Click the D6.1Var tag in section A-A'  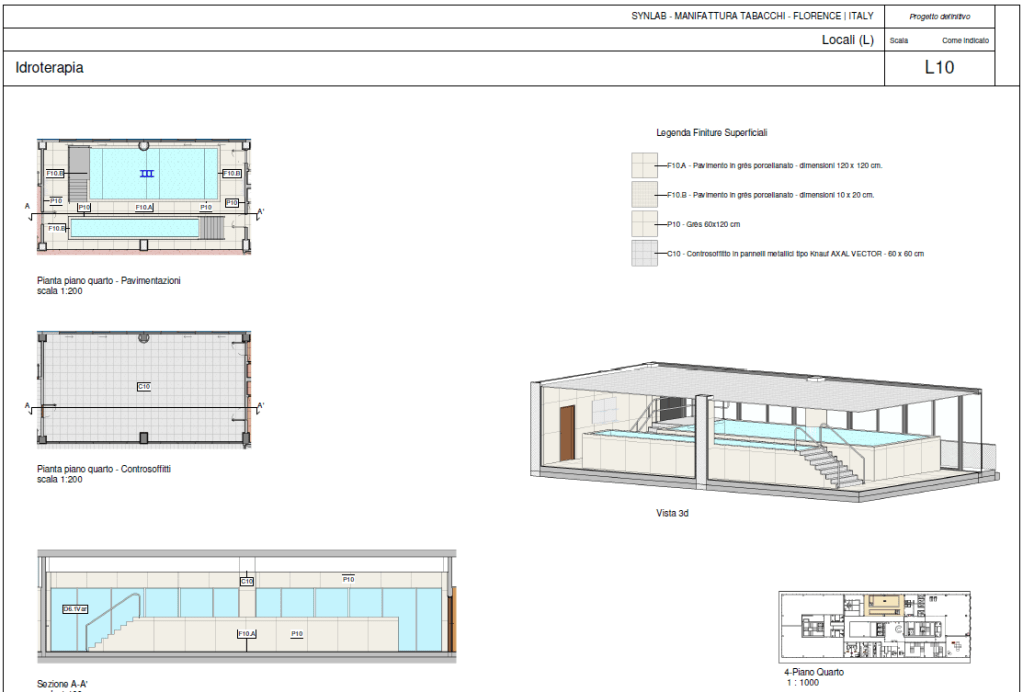pos(76,608)
